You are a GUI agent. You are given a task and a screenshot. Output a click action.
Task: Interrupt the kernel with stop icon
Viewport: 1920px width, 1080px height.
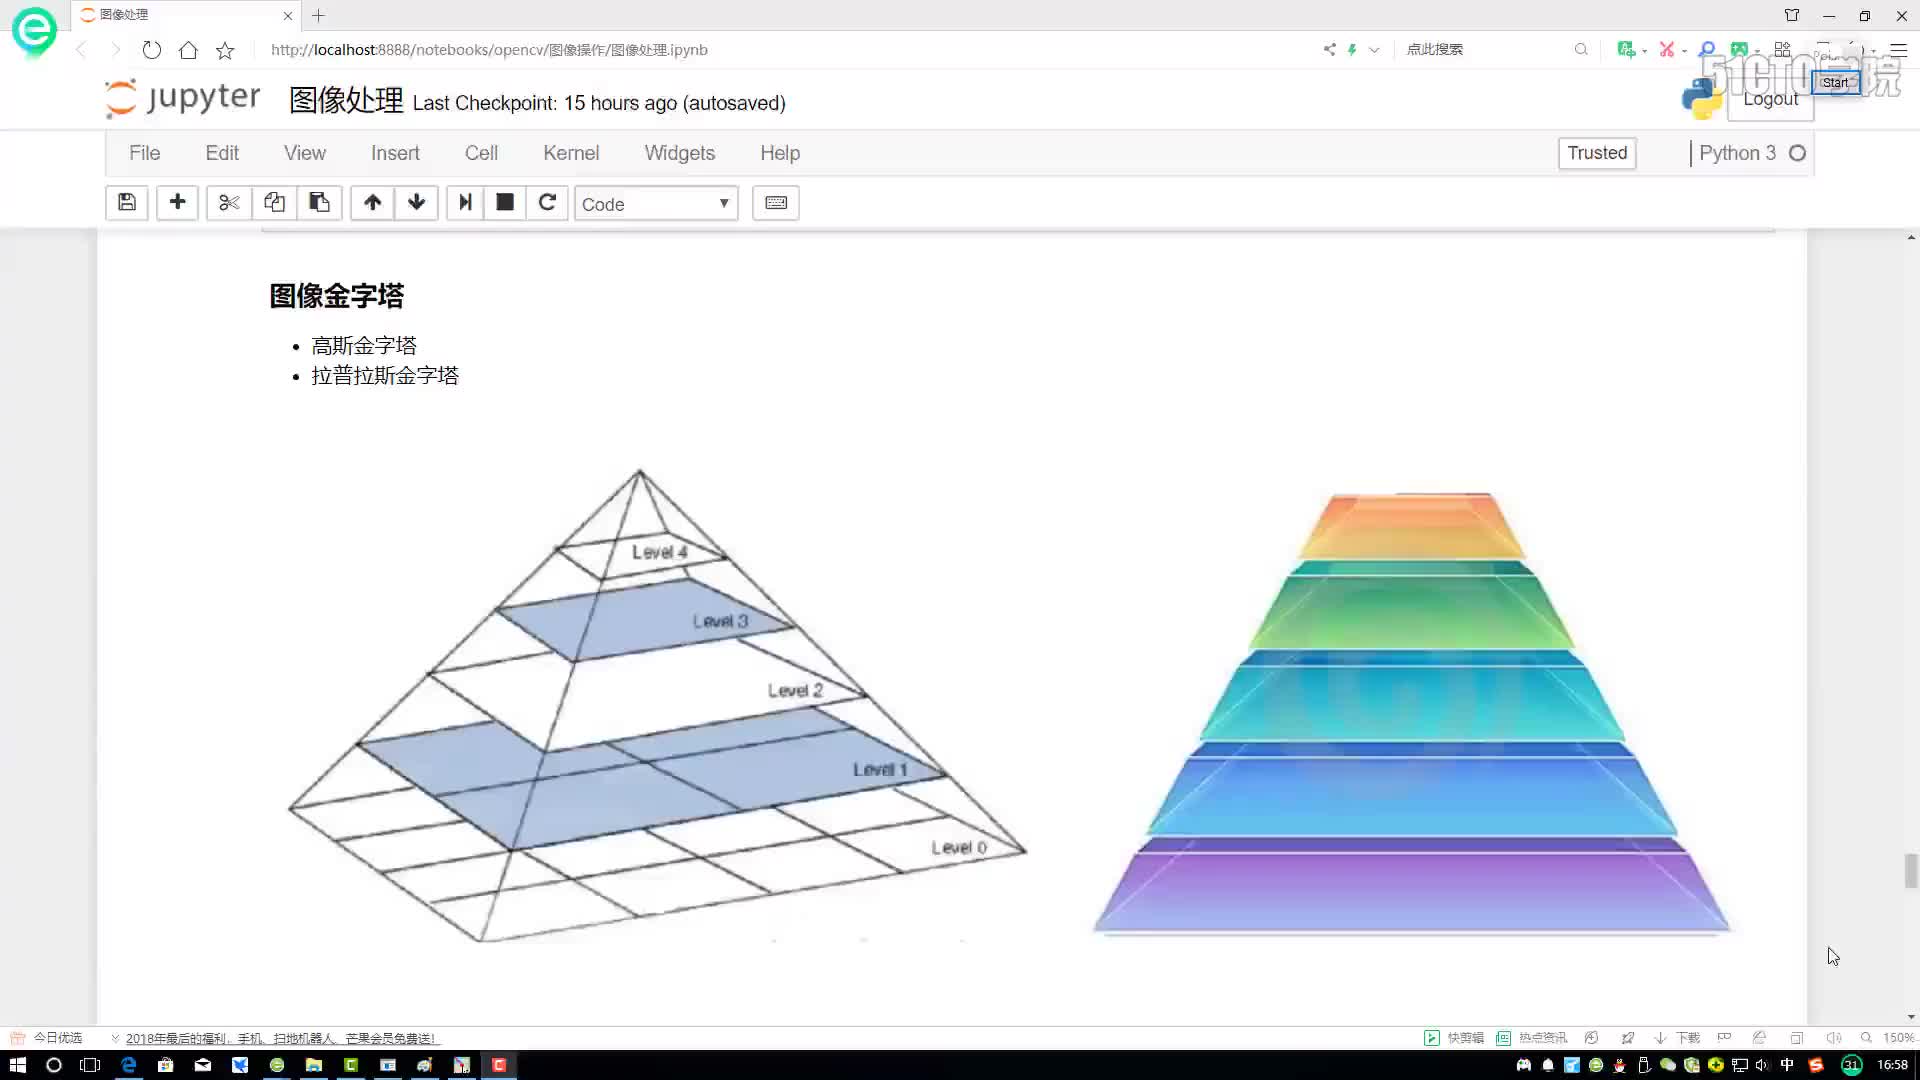point(505,203)
